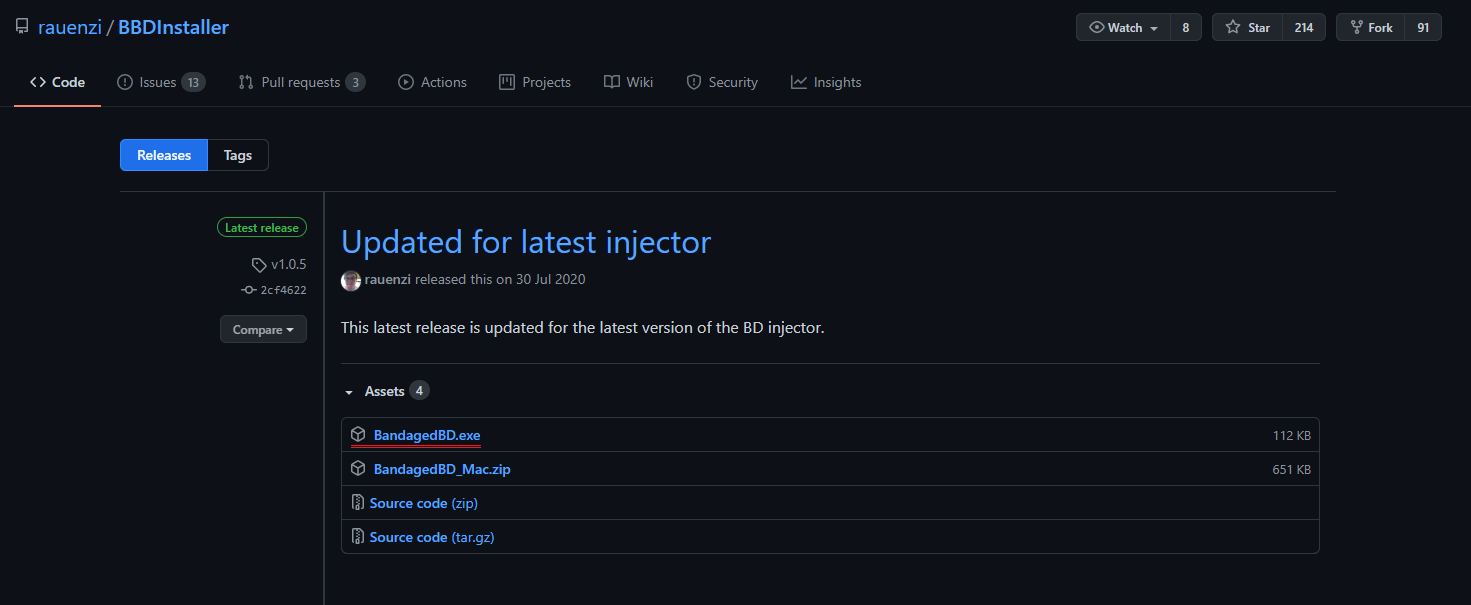Click the 112 KB file size
Viewport: 1471px width, 605px height.
(x=1291, y=435)
